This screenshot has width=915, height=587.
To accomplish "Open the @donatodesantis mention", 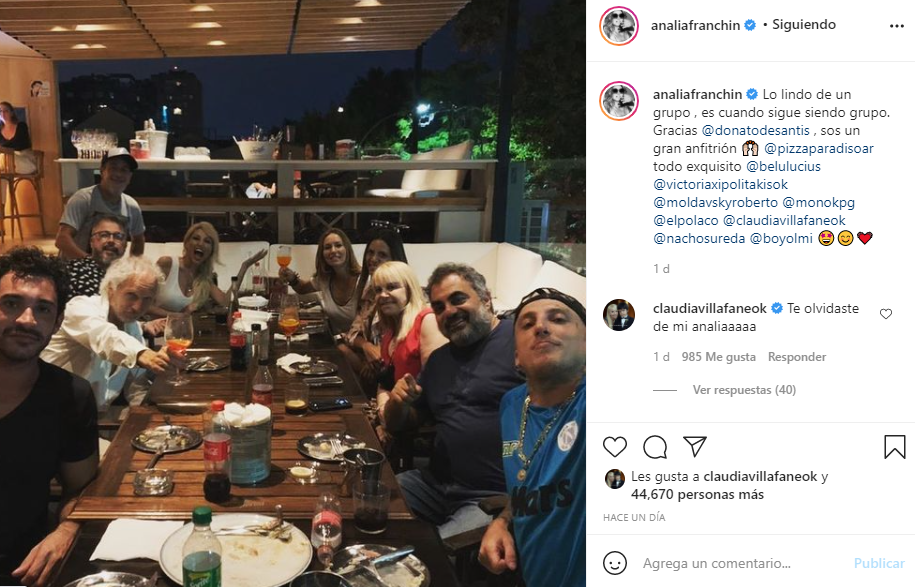I will tap(755, 130).
